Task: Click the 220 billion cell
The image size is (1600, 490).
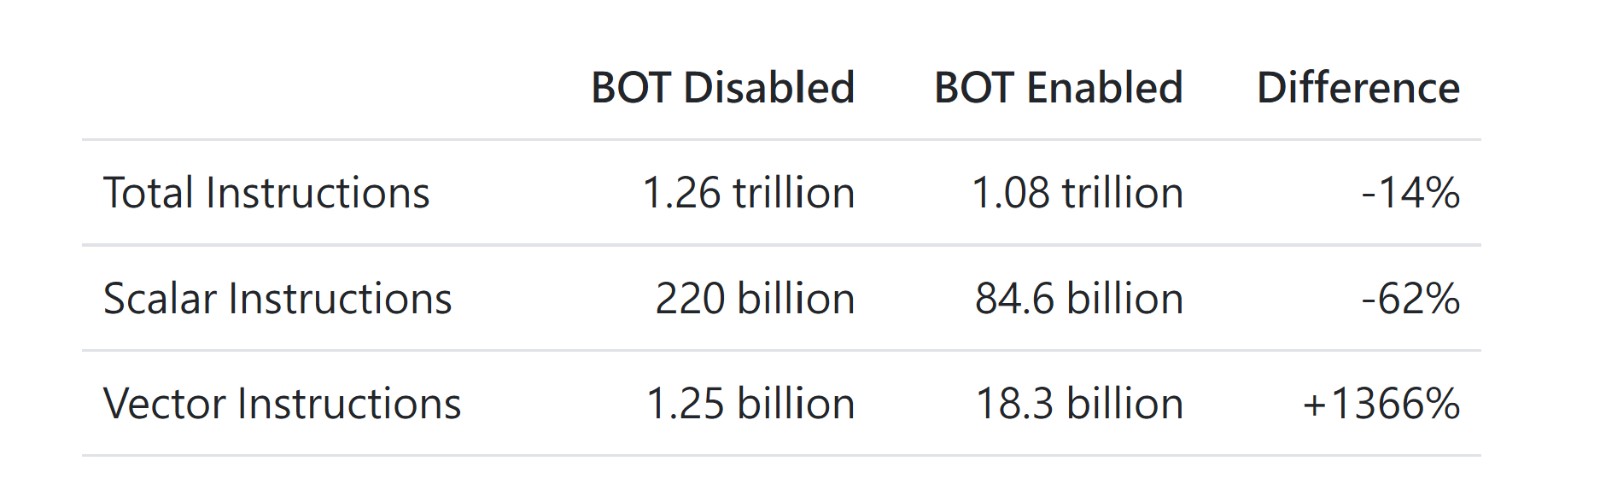Action: click(x=754, y=299)
